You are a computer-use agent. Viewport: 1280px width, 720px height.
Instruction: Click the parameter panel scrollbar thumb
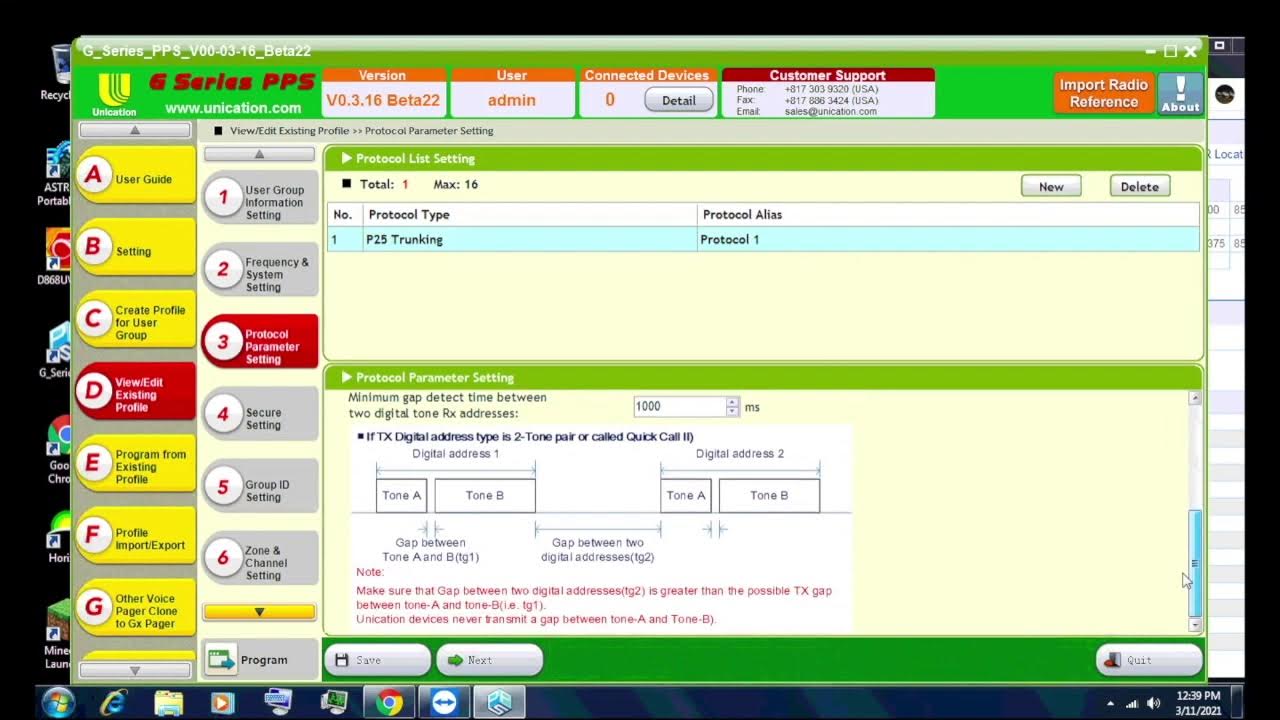pos(1195,563)
